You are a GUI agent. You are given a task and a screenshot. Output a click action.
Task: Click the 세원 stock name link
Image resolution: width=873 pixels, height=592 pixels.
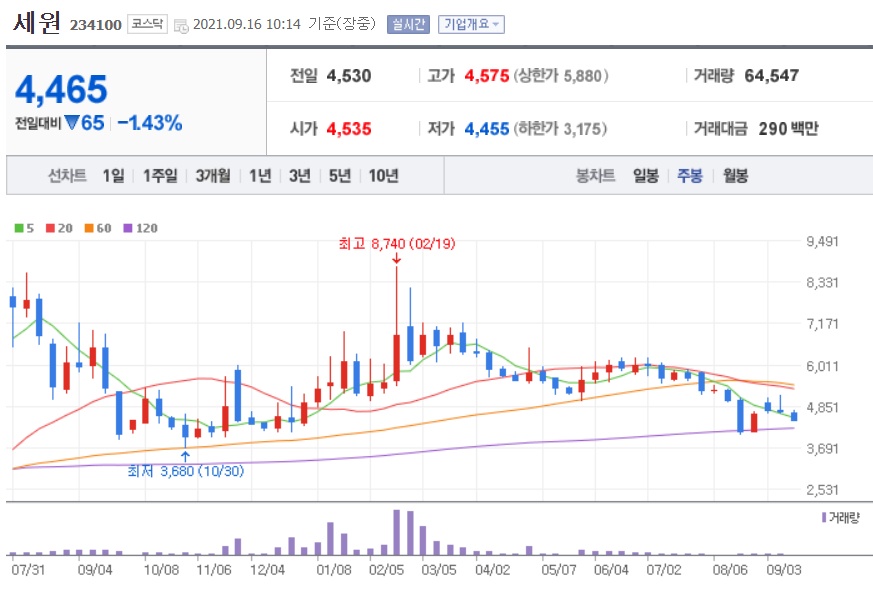37,22
